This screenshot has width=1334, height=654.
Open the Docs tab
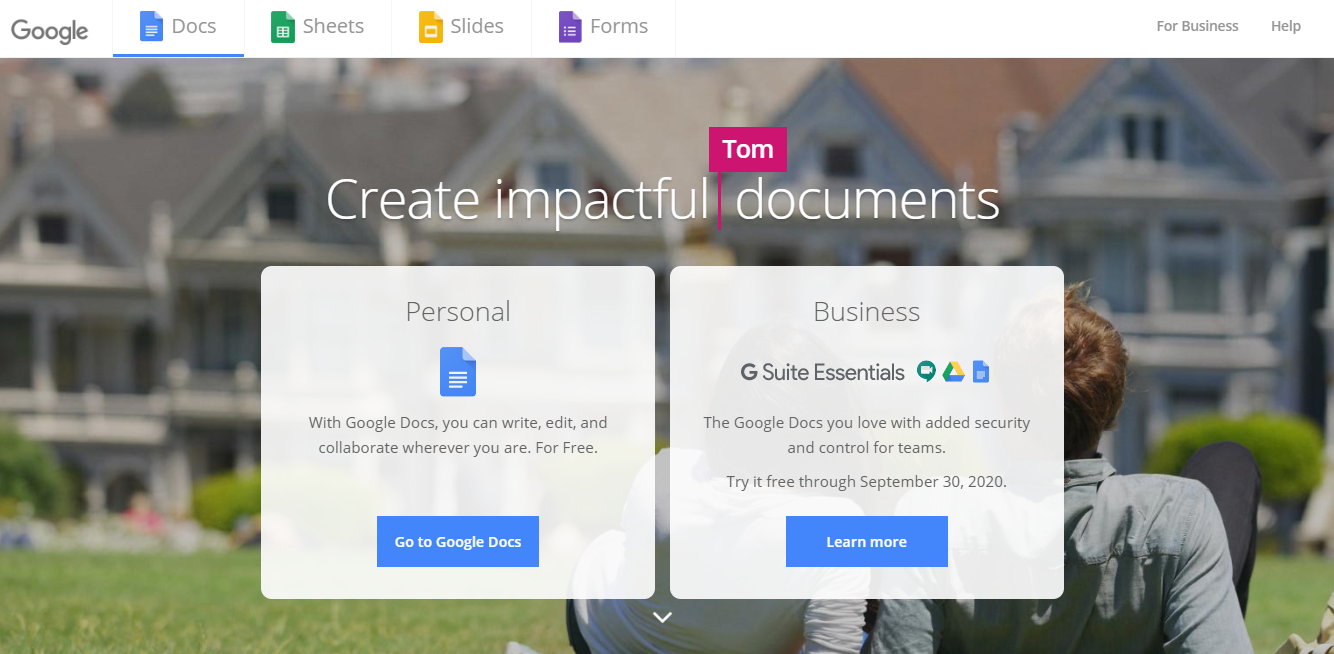coord(179,28)
